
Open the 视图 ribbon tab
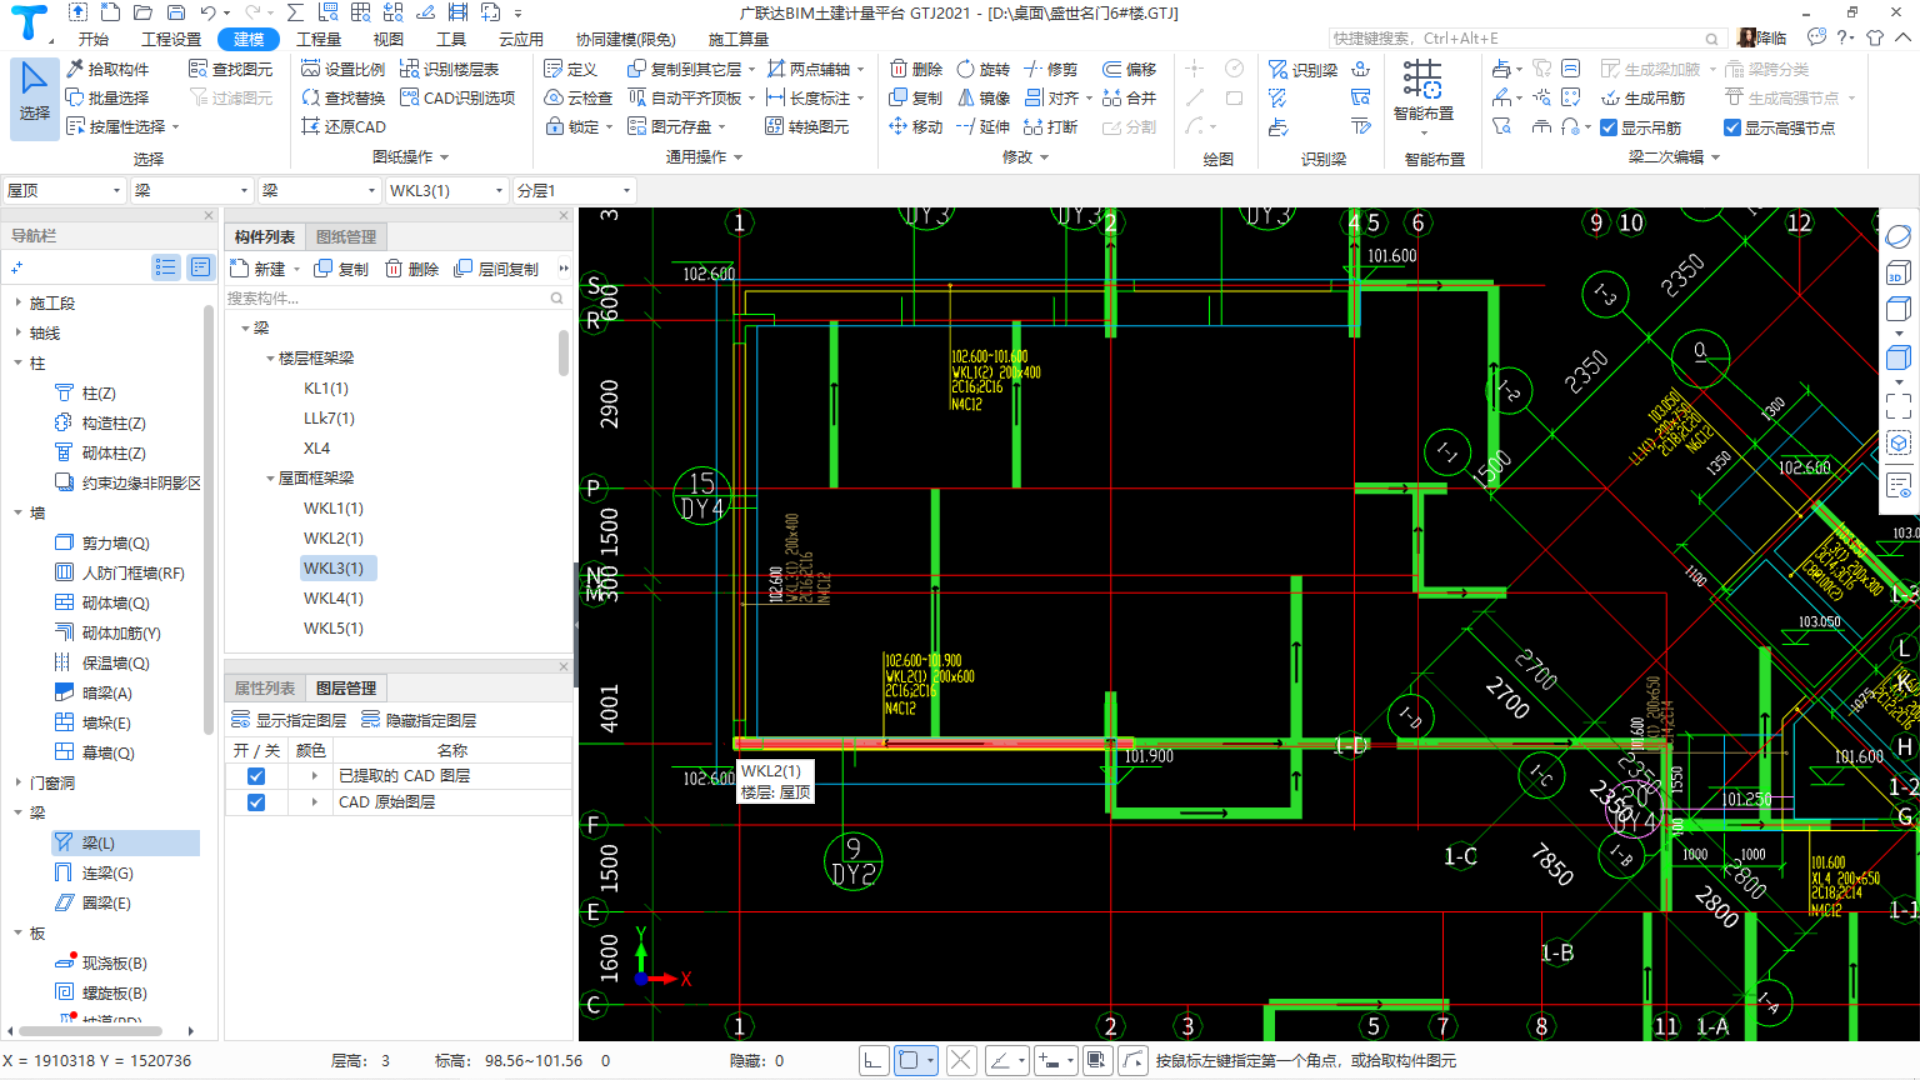[388, 39]
